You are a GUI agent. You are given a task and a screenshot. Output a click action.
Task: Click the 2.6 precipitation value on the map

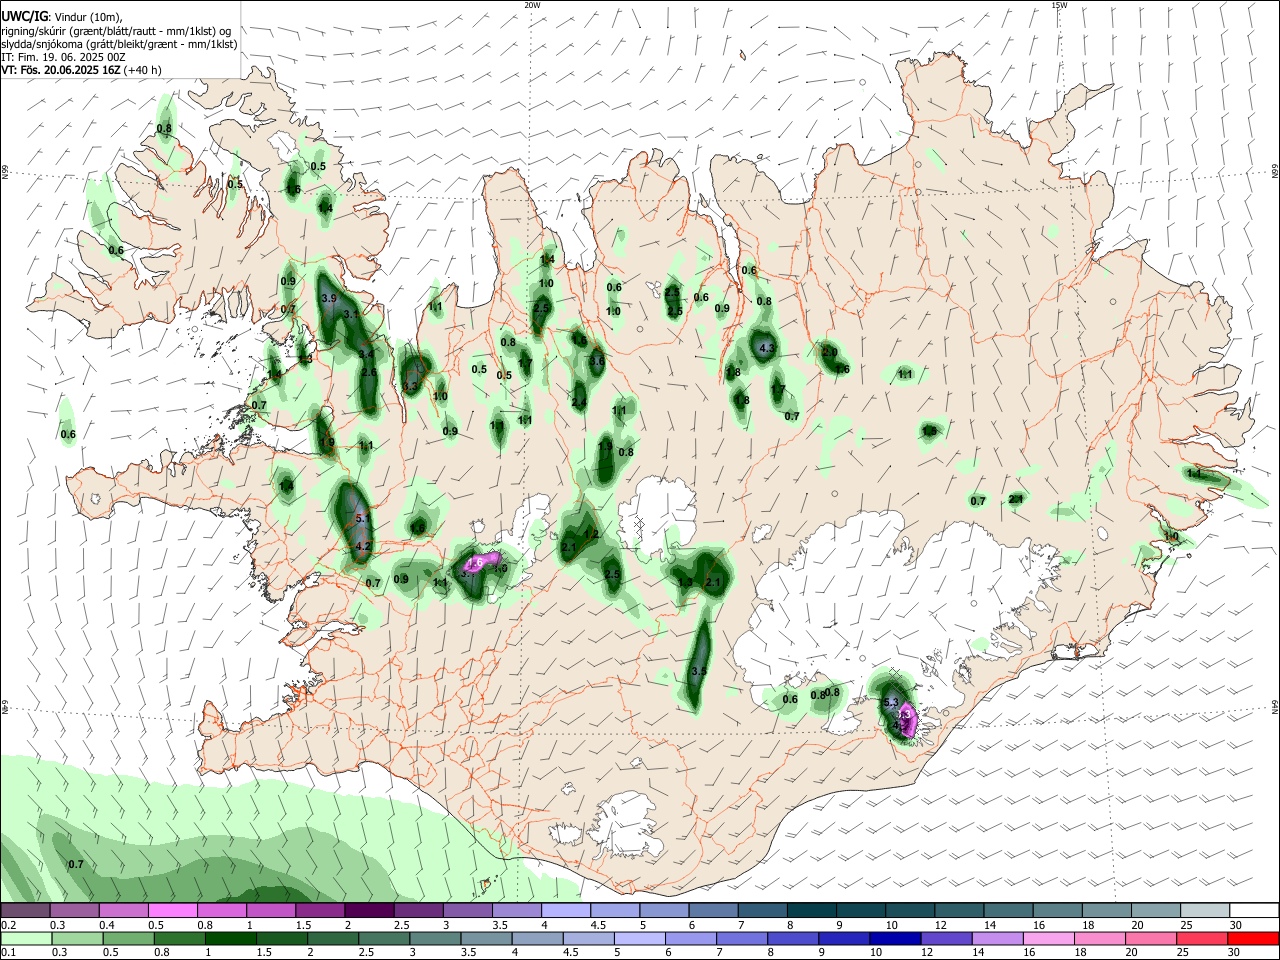coord(369,372)
